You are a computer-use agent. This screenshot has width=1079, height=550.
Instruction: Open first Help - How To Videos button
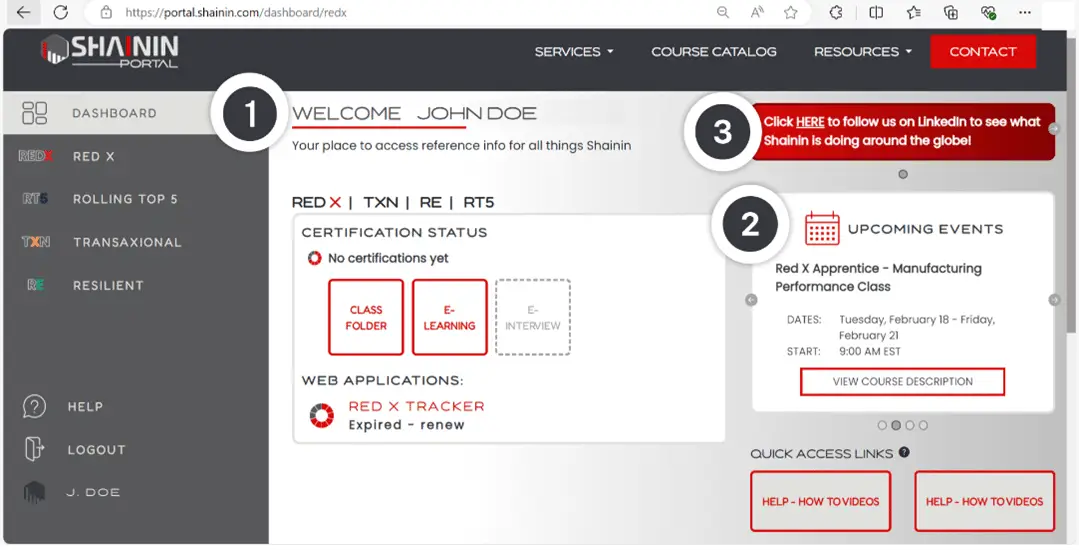[820, 501]
